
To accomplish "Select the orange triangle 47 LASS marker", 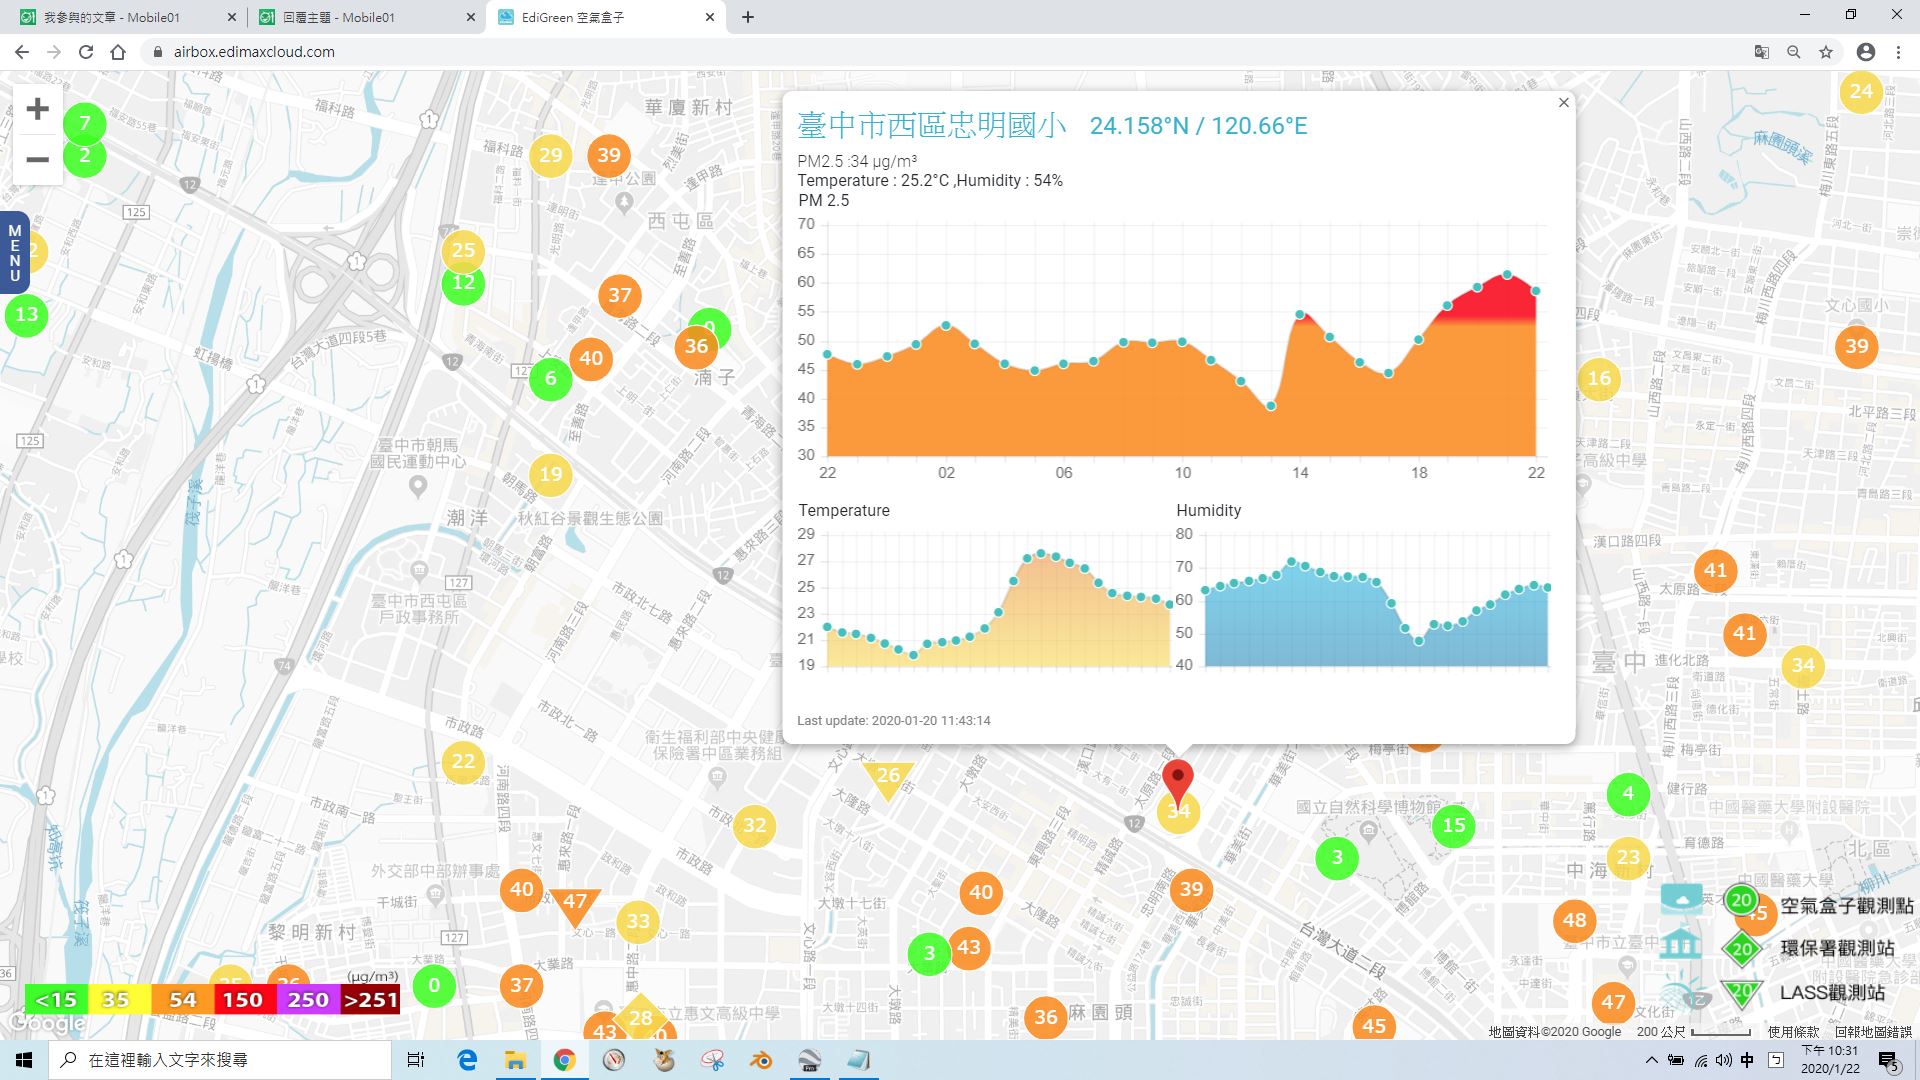I will [x=575, y=906].
